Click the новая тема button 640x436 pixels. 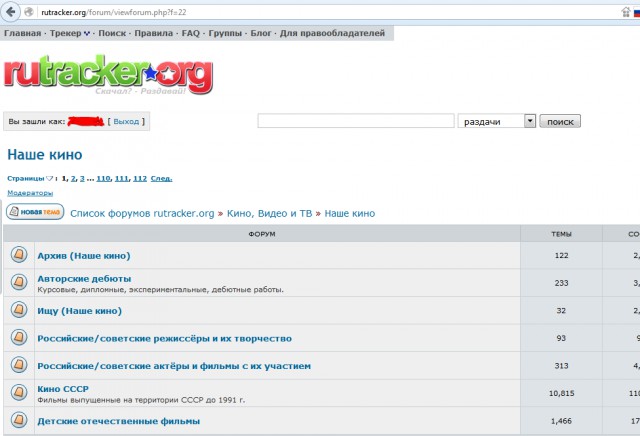pyautogui.click(x=35, y=212)
